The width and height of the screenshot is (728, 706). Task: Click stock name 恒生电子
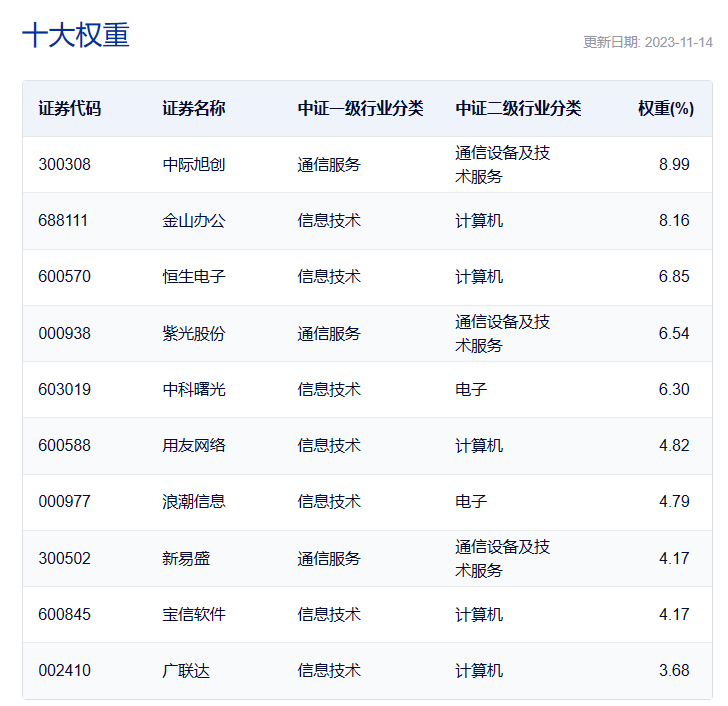[x=194, y=277]
